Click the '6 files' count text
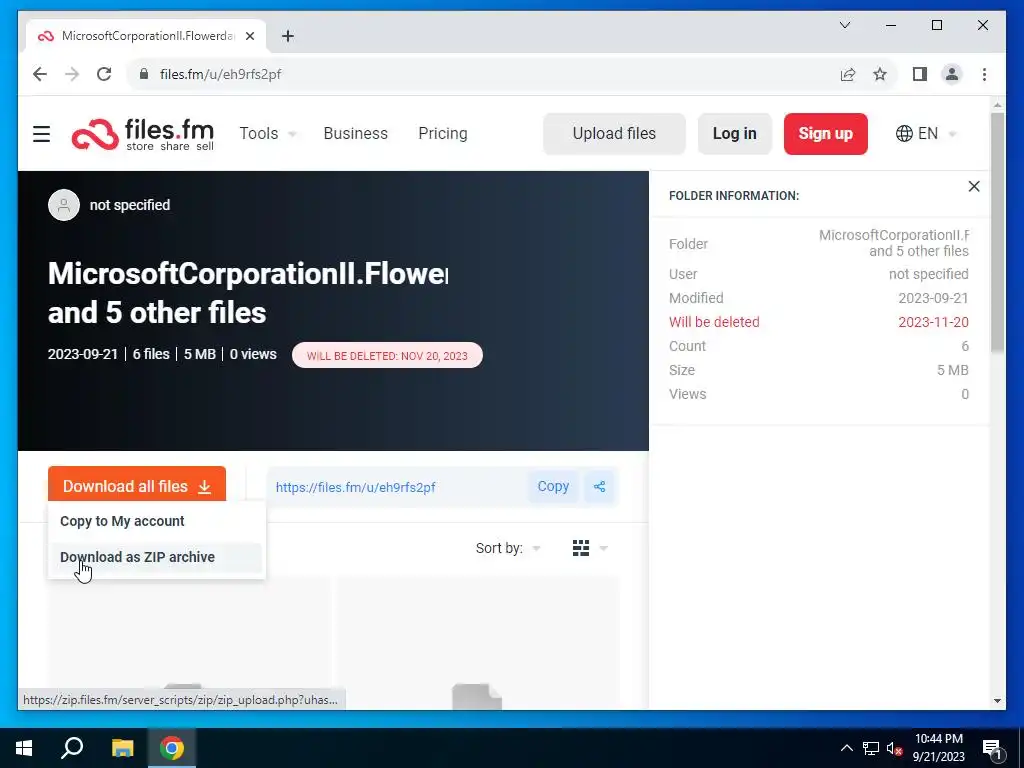Viewport: 1024px width, 768px height. (151, 354)
